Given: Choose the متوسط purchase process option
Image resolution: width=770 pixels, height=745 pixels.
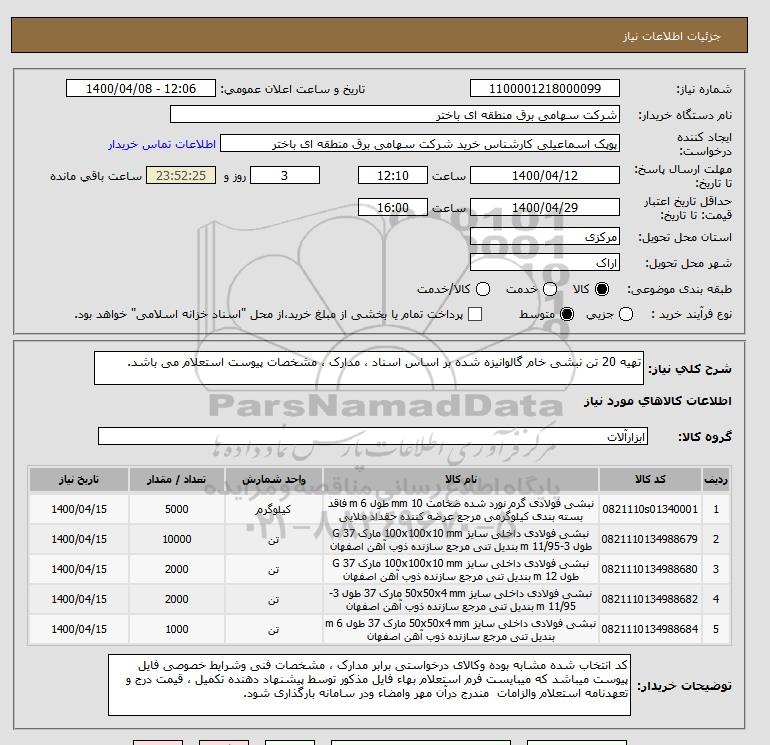Looking at the screenshot, I should (567, 314).
